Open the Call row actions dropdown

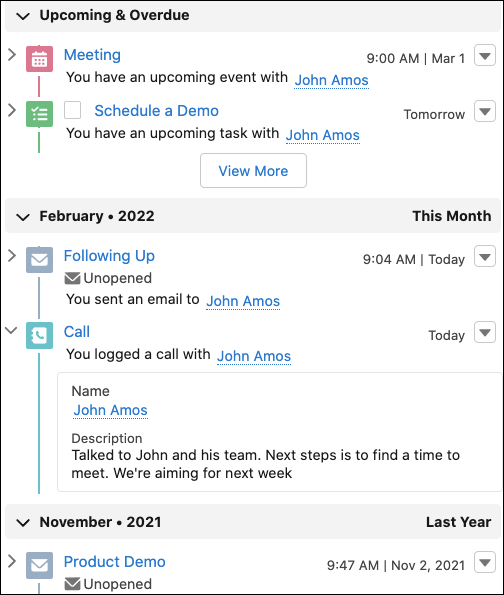(x=485, y=332)
